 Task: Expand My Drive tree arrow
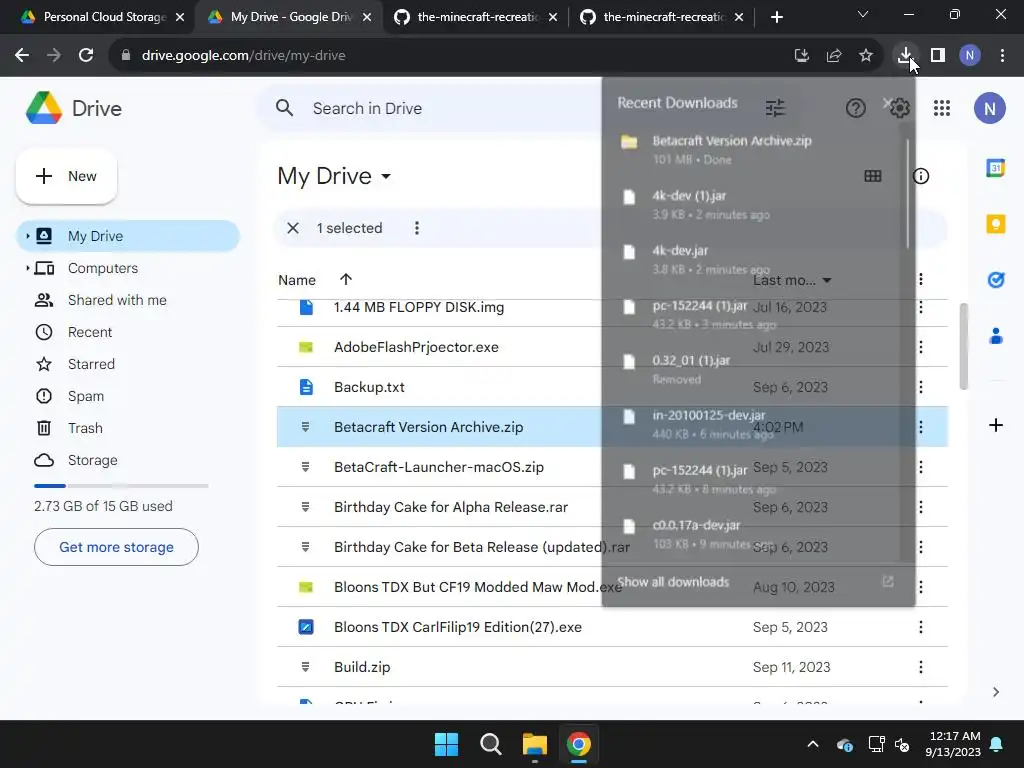[x=27, y=236]
